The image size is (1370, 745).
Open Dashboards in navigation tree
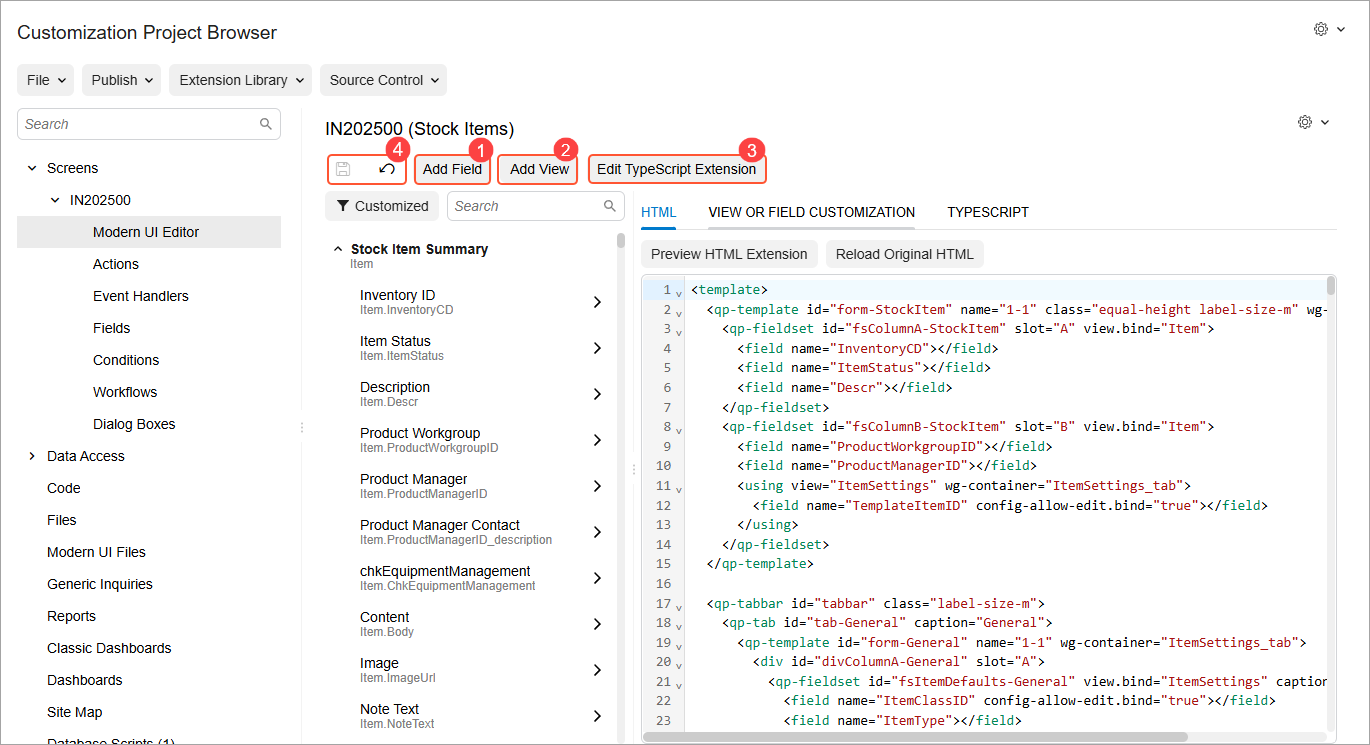85,680
